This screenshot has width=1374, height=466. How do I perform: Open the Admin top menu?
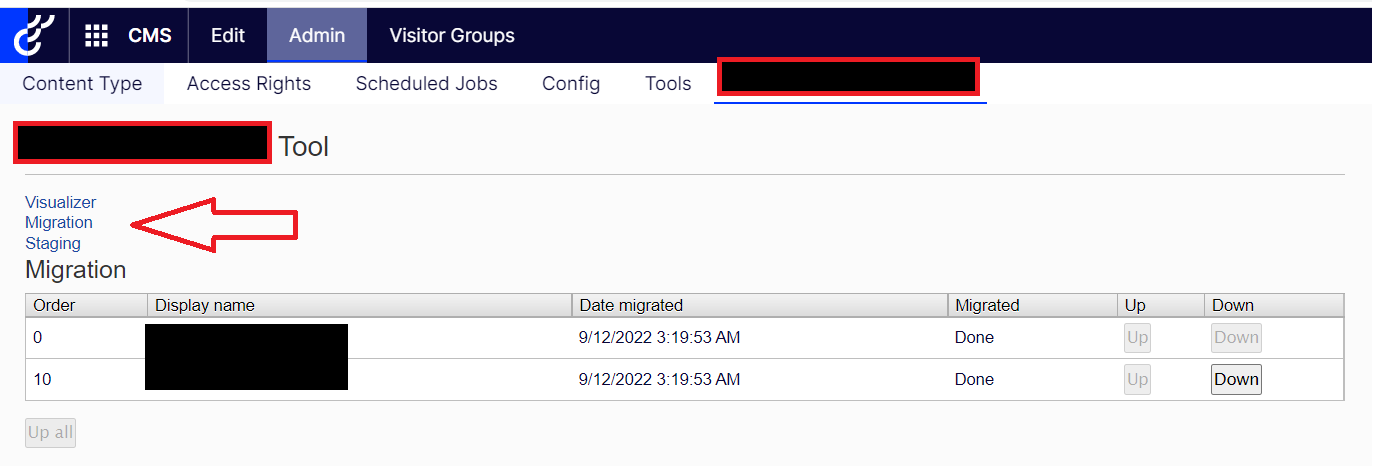coord(317,36)
